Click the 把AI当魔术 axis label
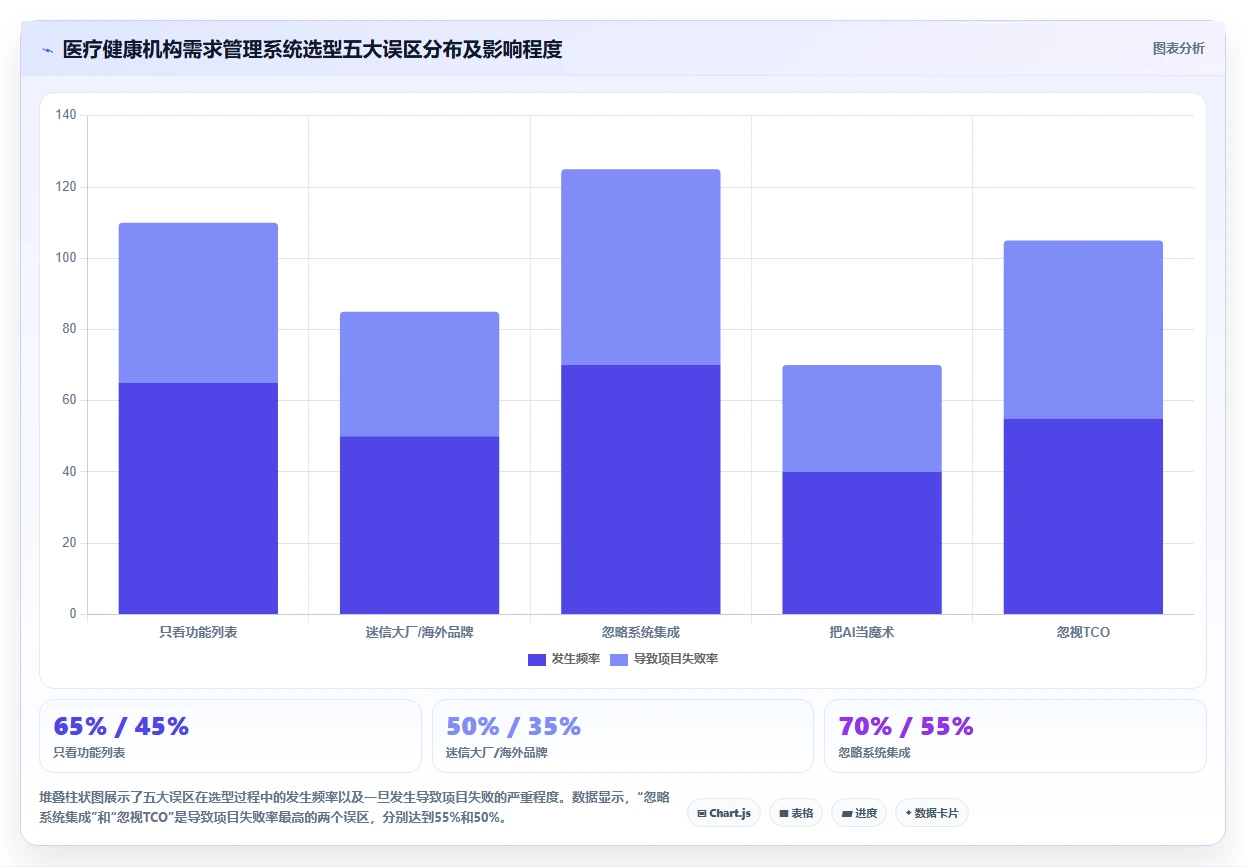Screen dimensions: 1246x867 pos(862,632)
